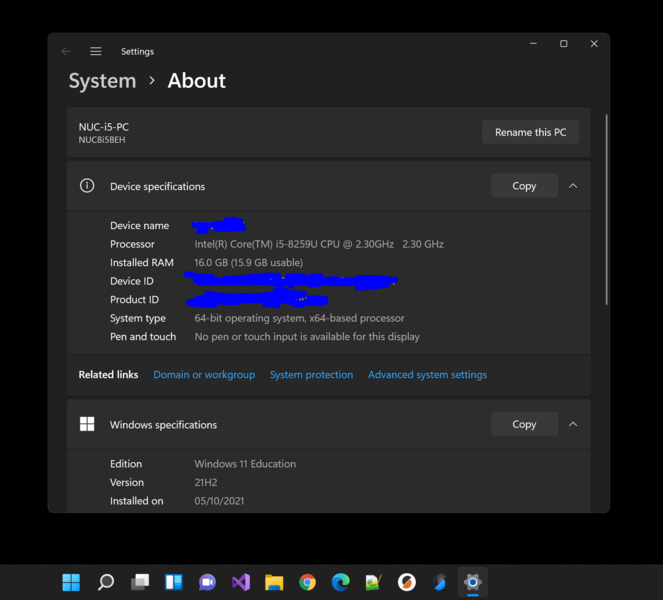Open taskbar Search
Image resolution: width=663 pixels, height=600 pixels.
click(x=106, y=582)
